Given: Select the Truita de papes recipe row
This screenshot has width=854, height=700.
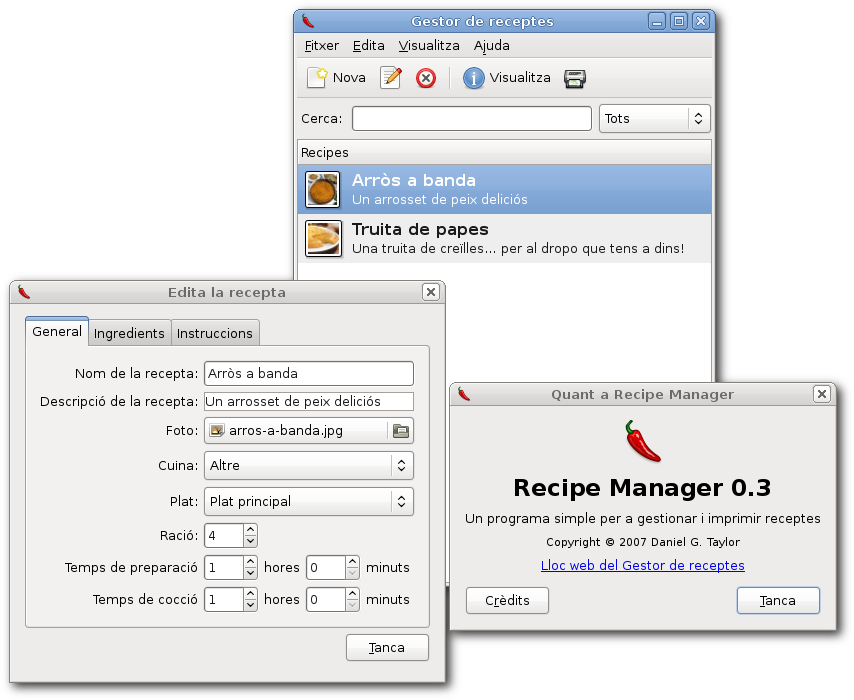Looking at the screenshot, I should coord(504,238).
